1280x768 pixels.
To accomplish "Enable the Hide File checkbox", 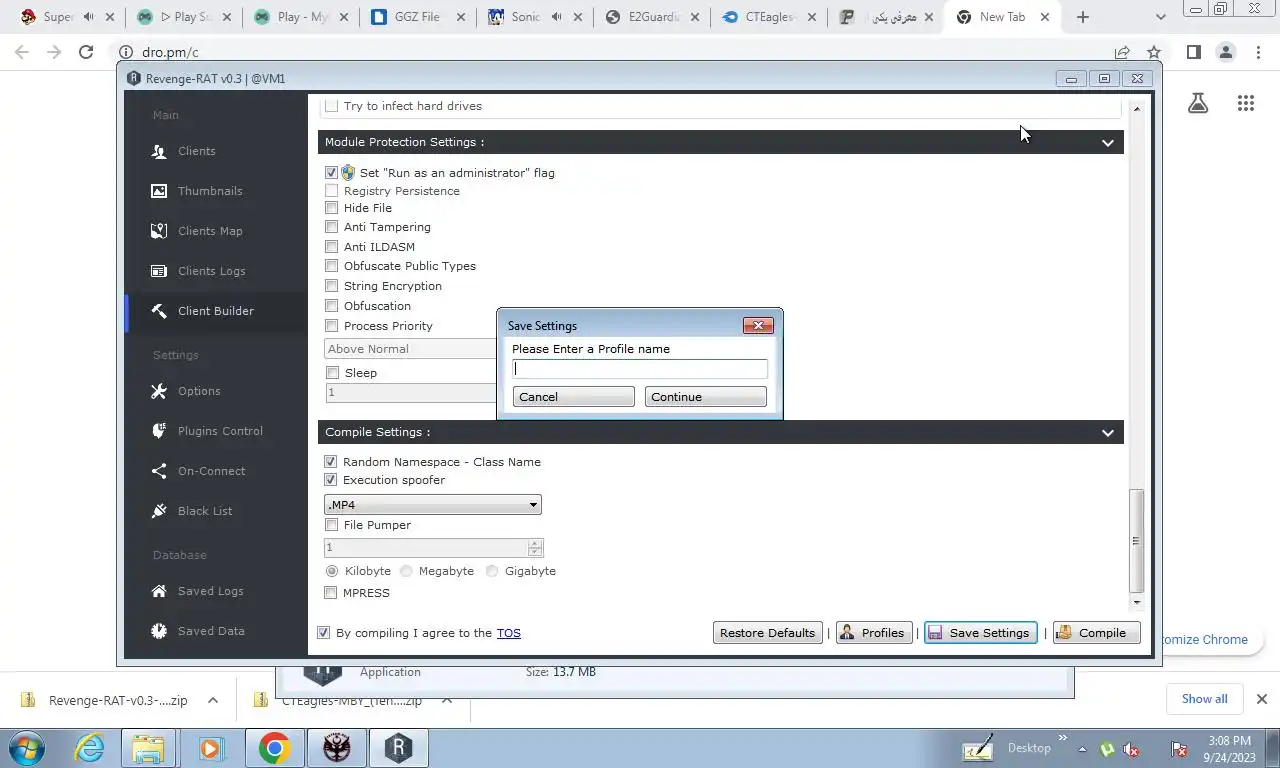I will point(331,208).
